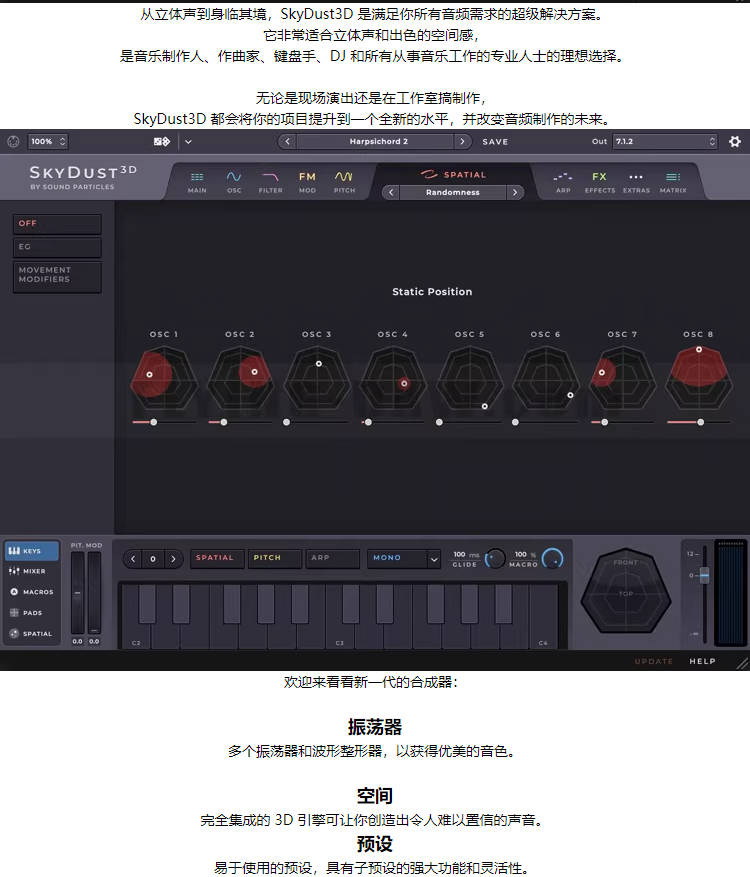Increase the keyboard octave value
750x877 pixels.
[x=173, y=559]
